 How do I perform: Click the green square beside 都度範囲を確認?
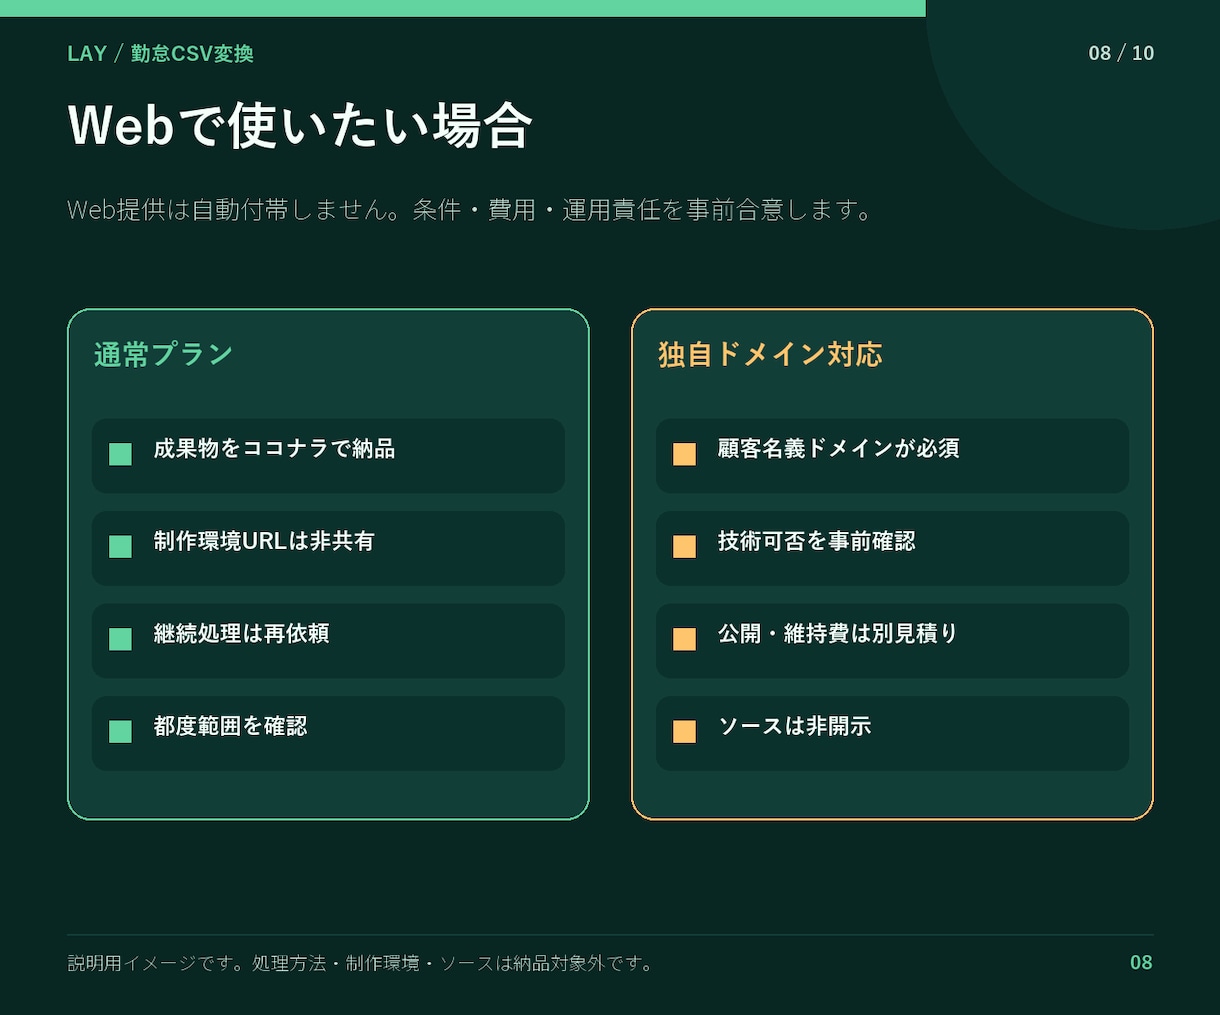click(120, 731)
